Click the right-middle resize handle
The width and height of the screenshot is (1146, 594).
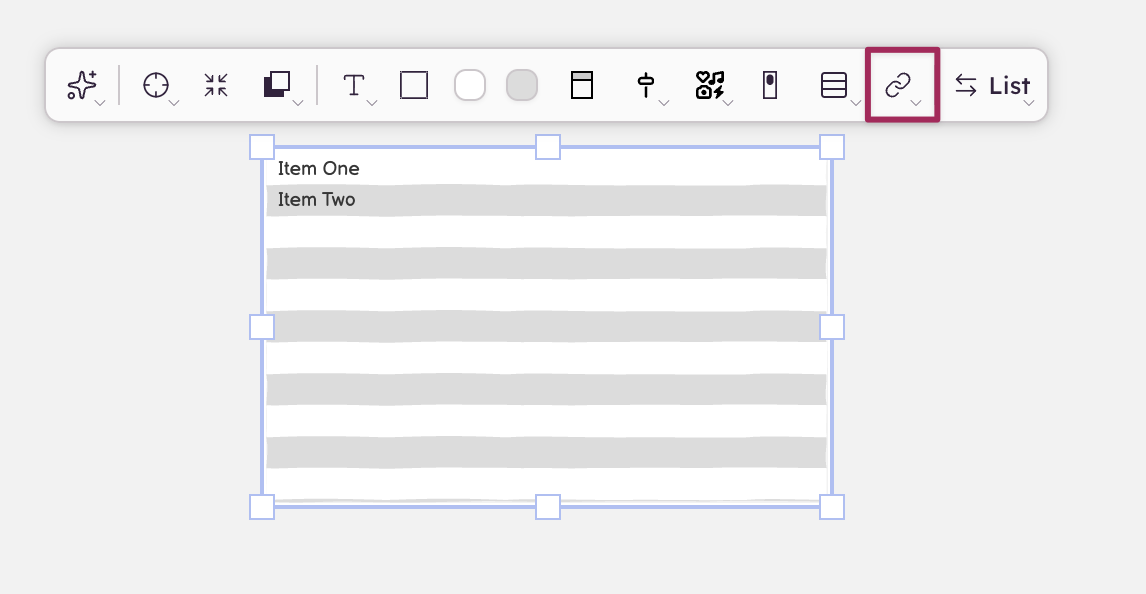[832, 327]
